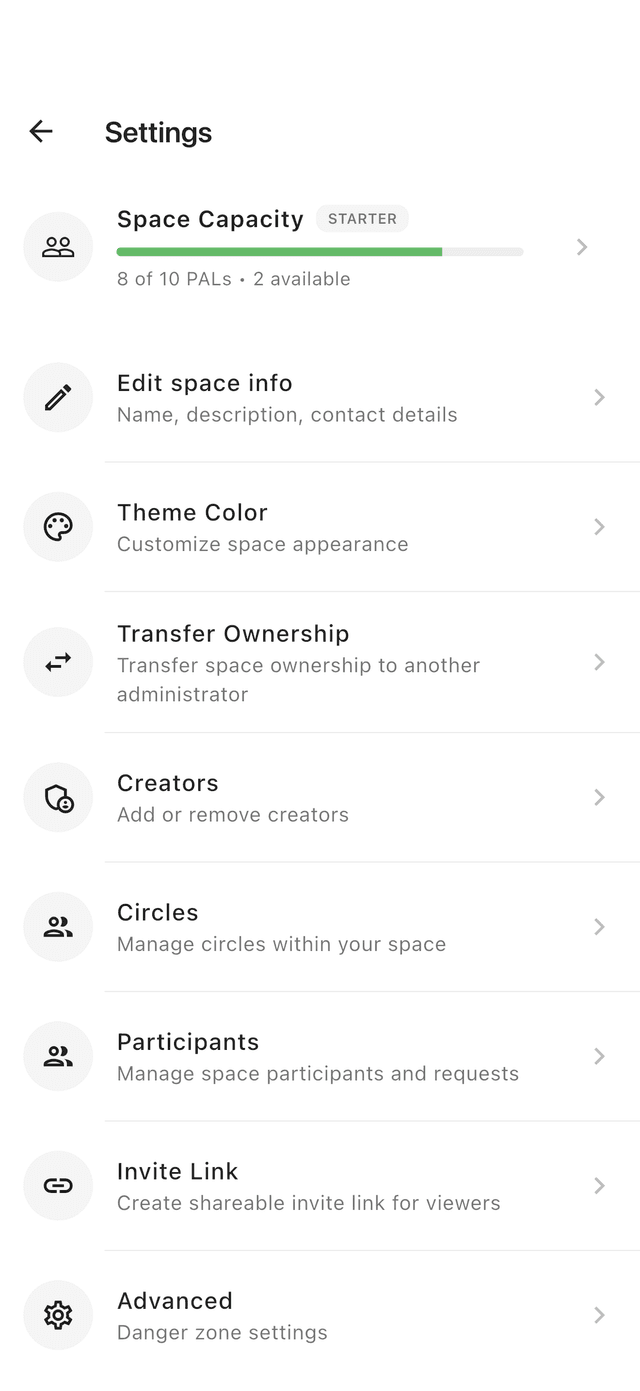640x1391 pixels.
Task: Click the Advanced gear icon
Action: (x=58, y=1315)
